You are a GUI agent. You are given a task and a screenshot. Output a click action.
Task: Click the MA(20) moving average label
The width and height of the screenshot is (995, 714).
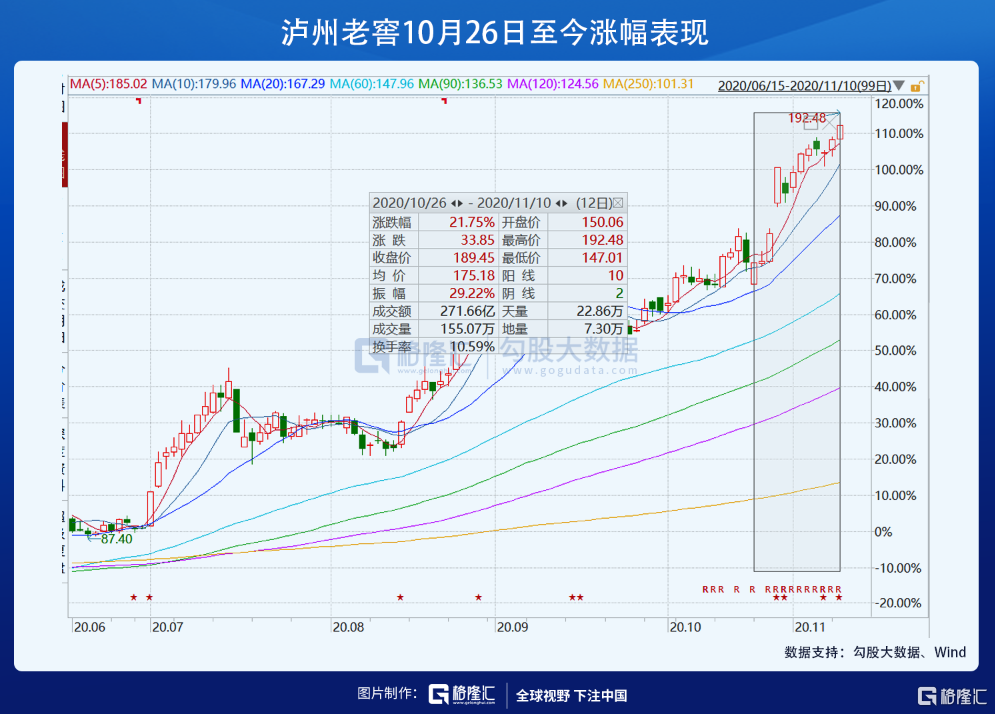coord(282,84)
